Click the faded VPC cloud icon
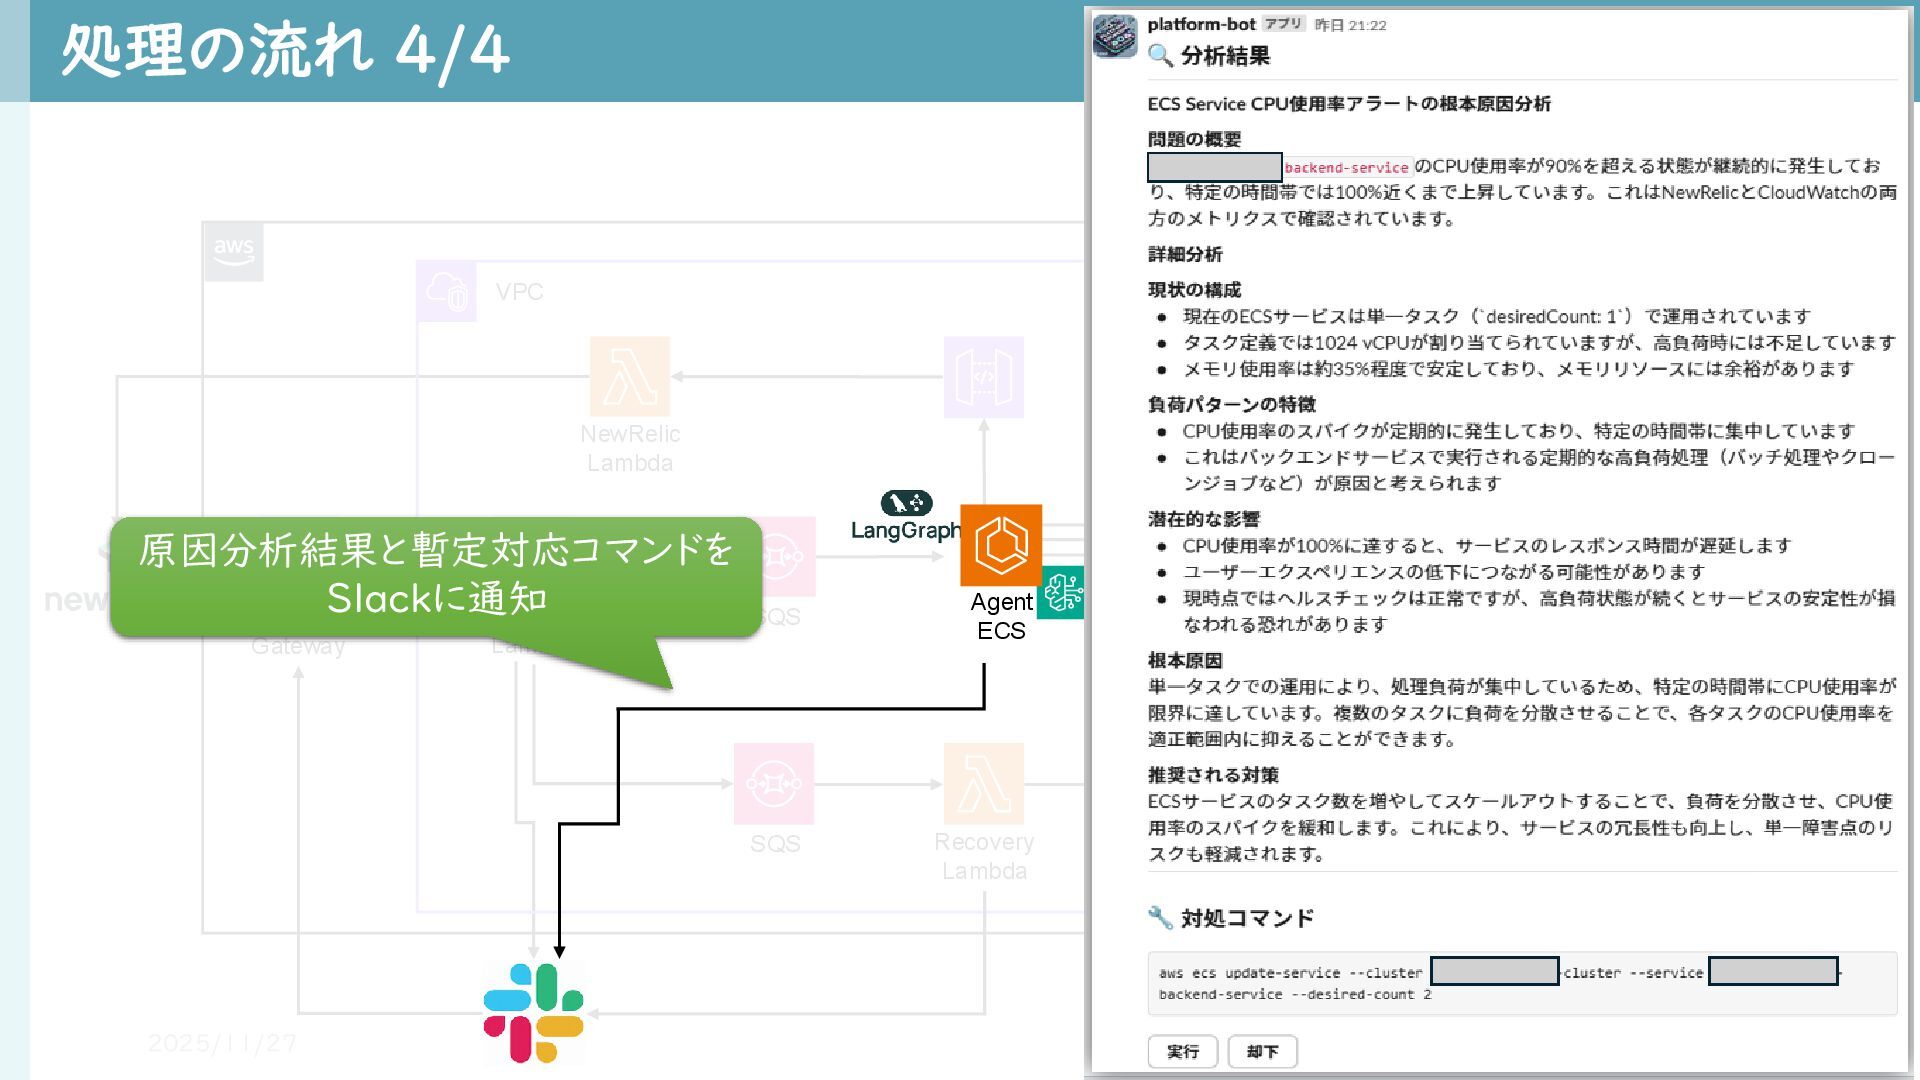The image size is (1920, 1080). (446, 291)
